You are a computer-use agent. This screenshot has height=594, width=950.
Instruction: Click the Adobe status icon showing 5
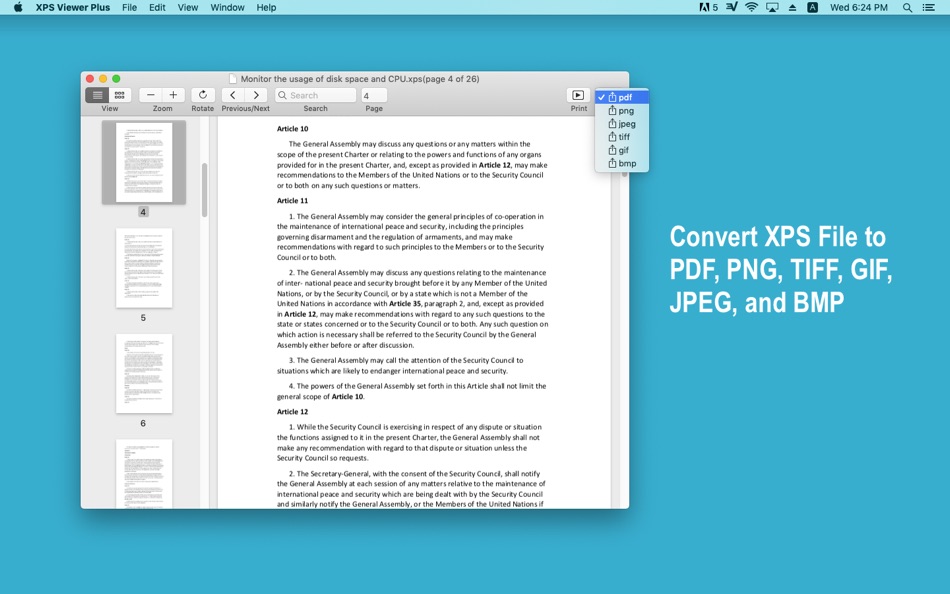point(708,7)
